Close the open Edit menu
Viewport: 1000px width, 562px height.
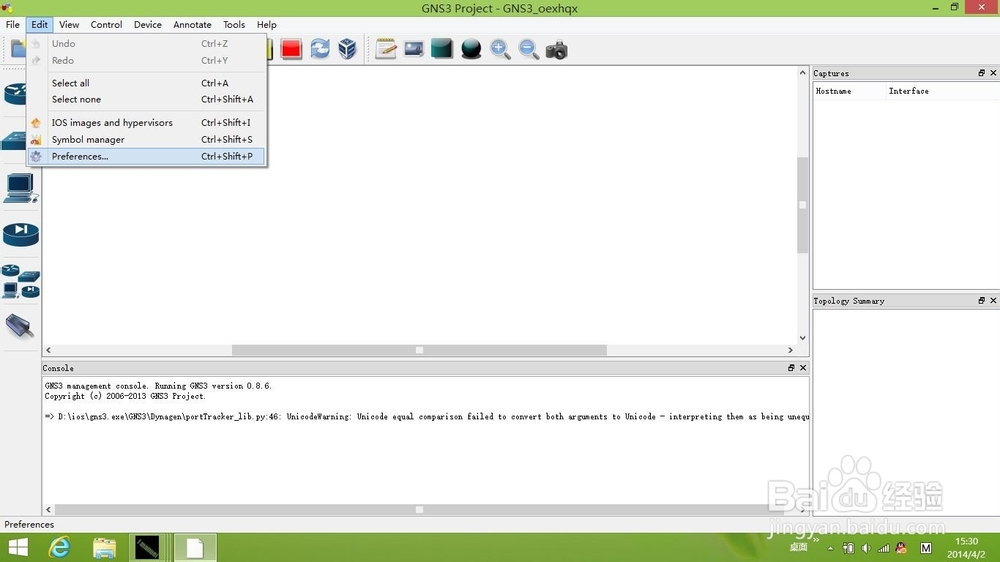coord(40,24)
